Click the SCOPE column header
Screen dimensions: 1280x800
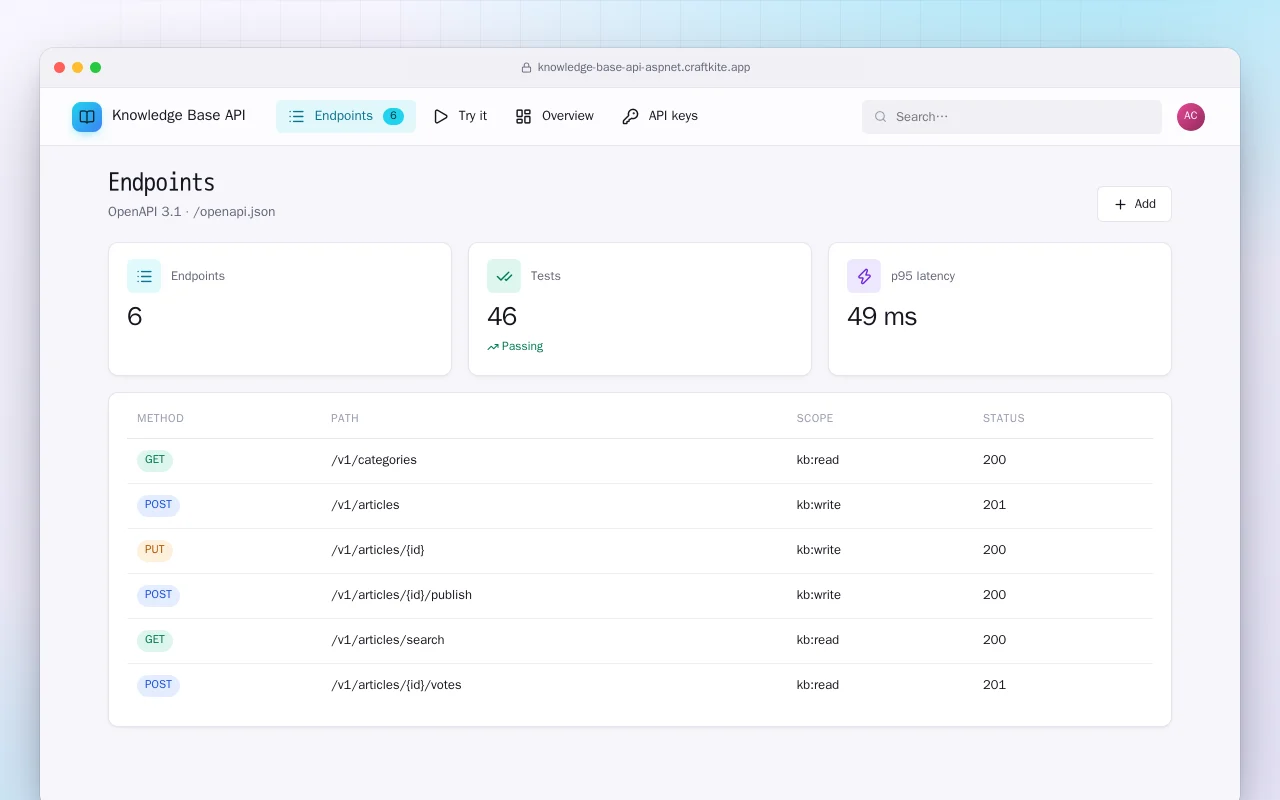[815, 419]
